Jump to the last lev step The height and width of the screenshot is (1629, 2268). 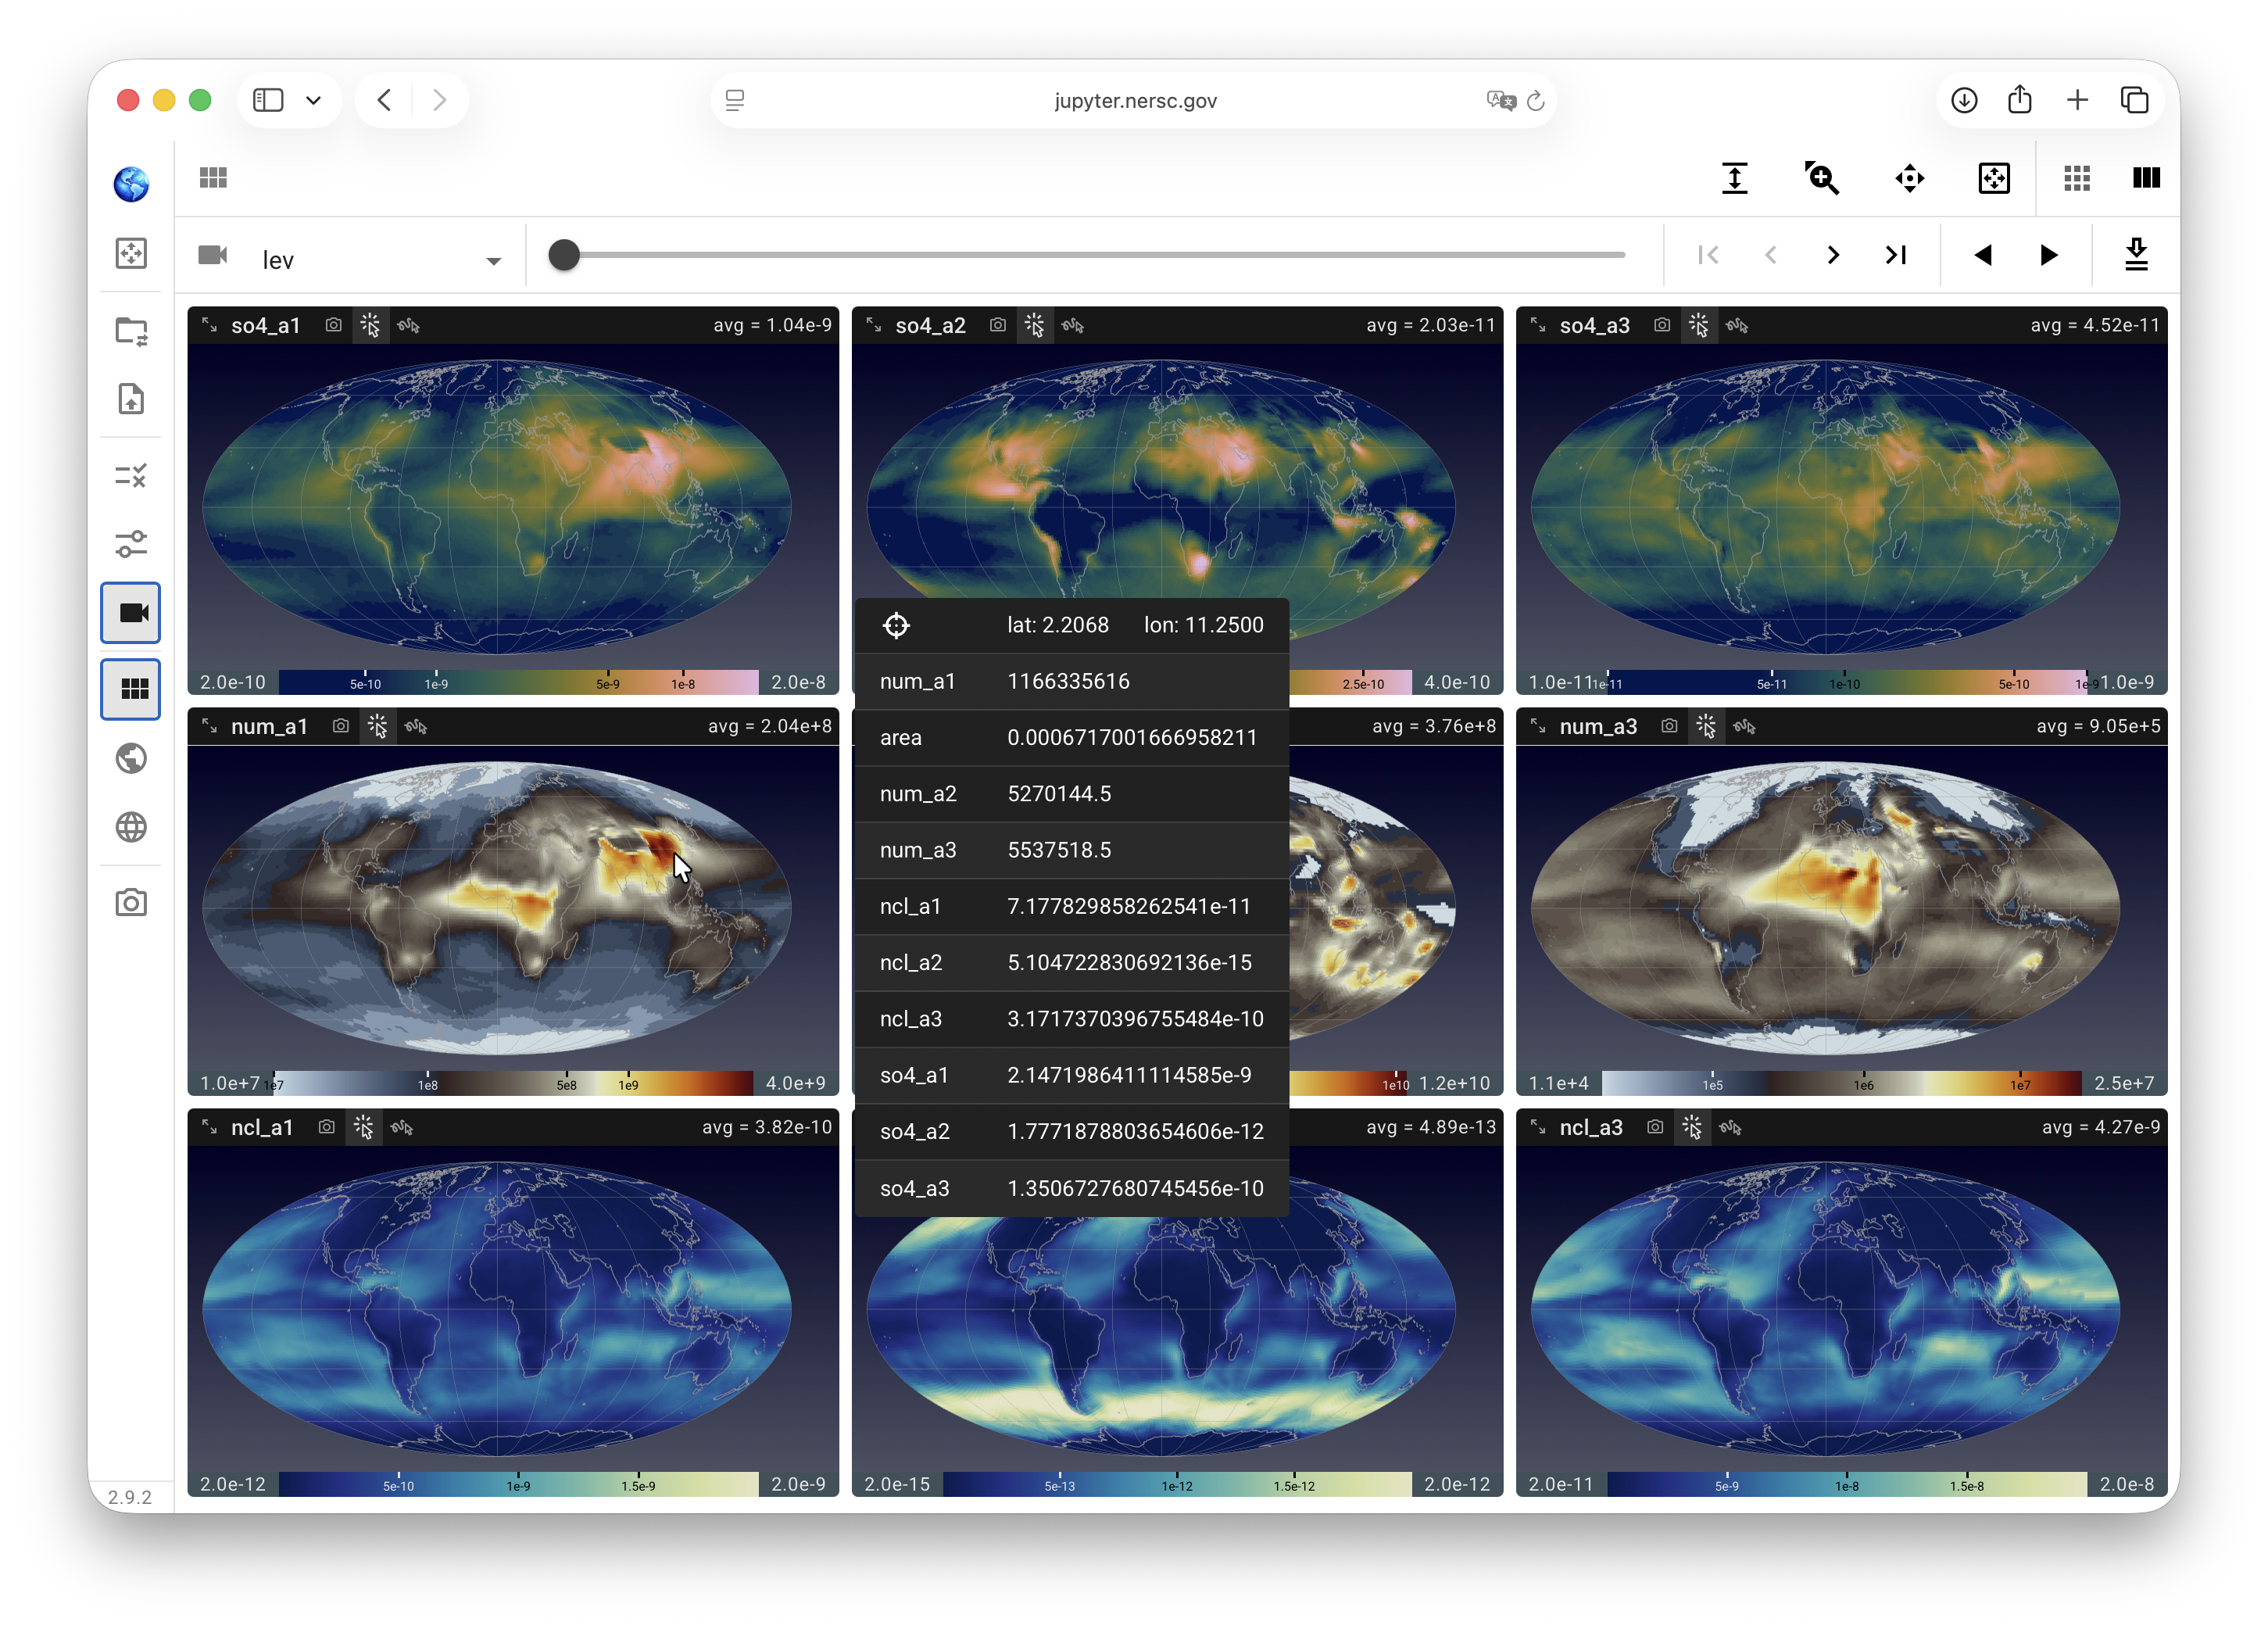point(1895,255)
